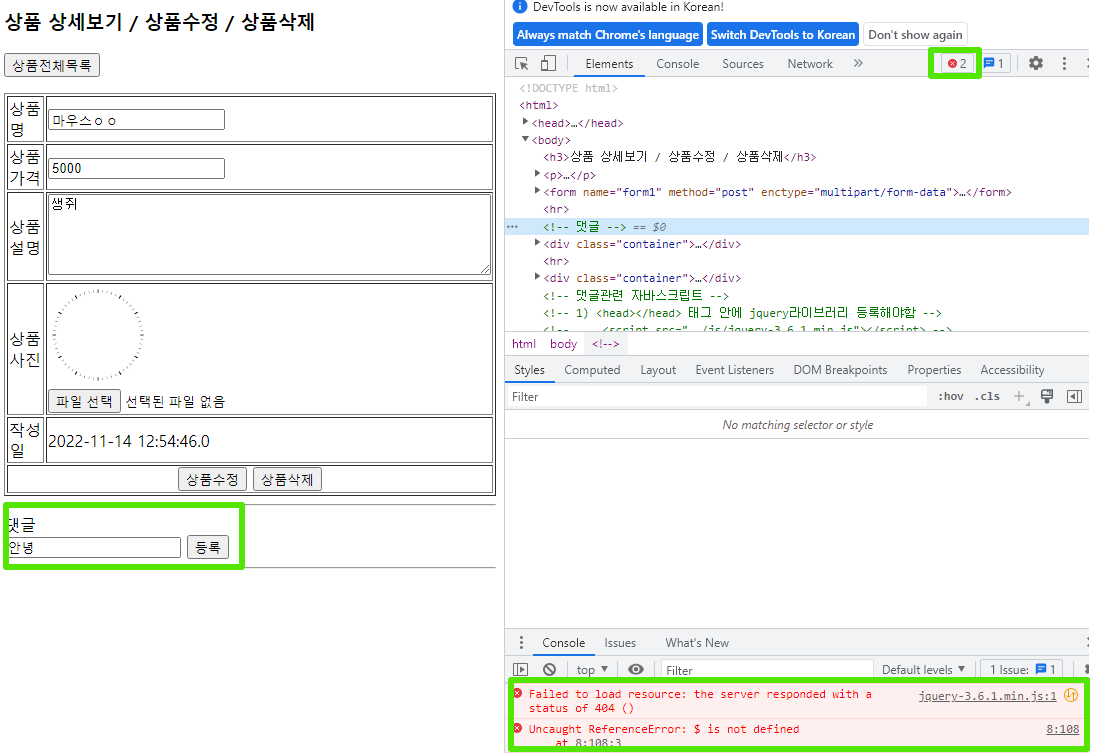
Task: Select the h3 heading node in DOM
Action: click(679, 157)
